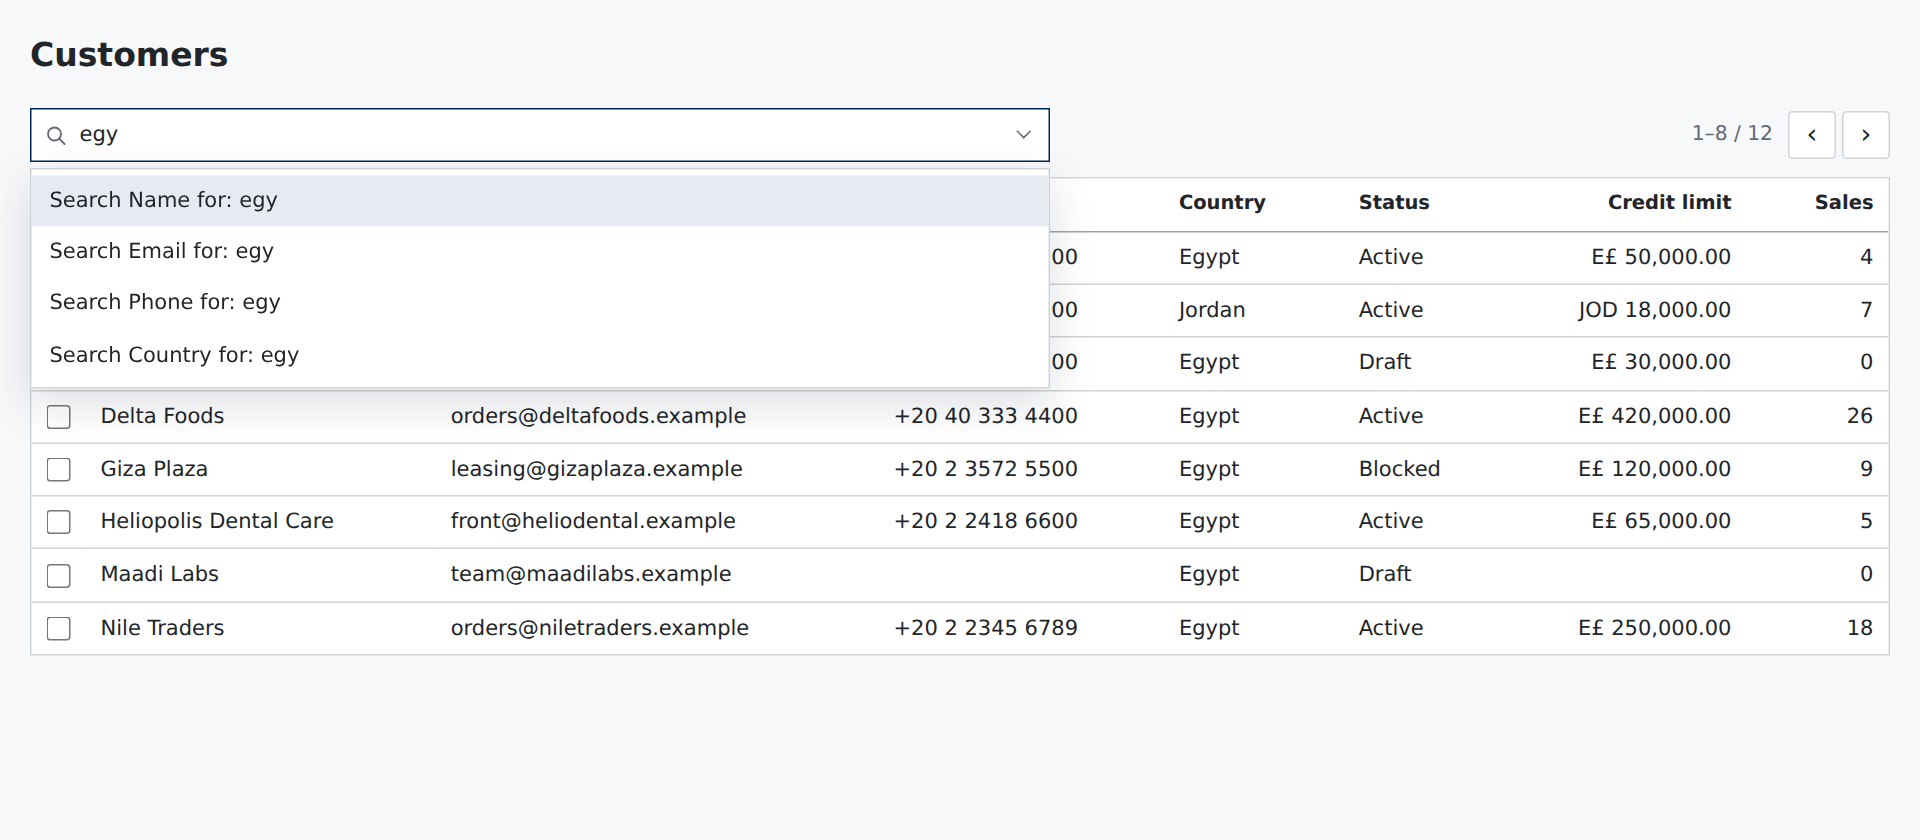Click the Customers page heading
Image resolution: width=1920 pixels, height=840 pixels.
click(x=129, y=54)
